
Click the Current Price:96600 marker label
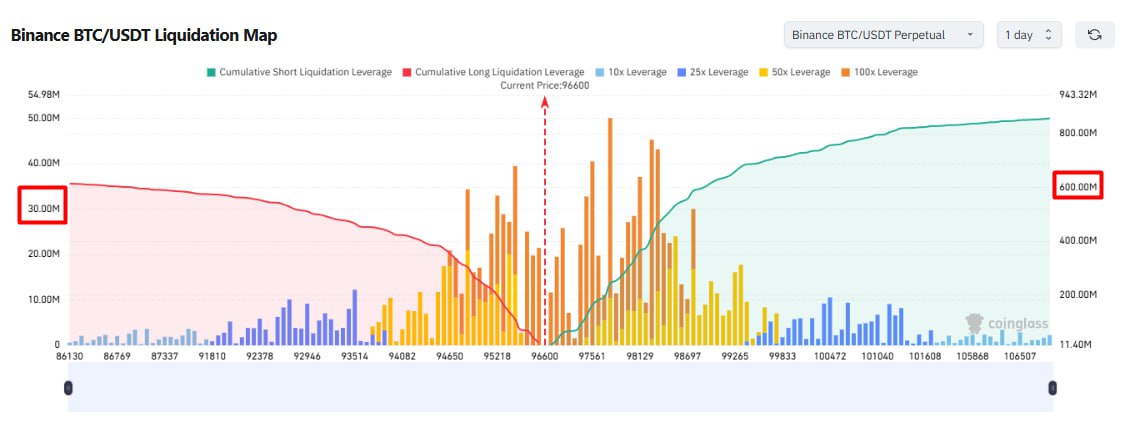click(544, 86)
